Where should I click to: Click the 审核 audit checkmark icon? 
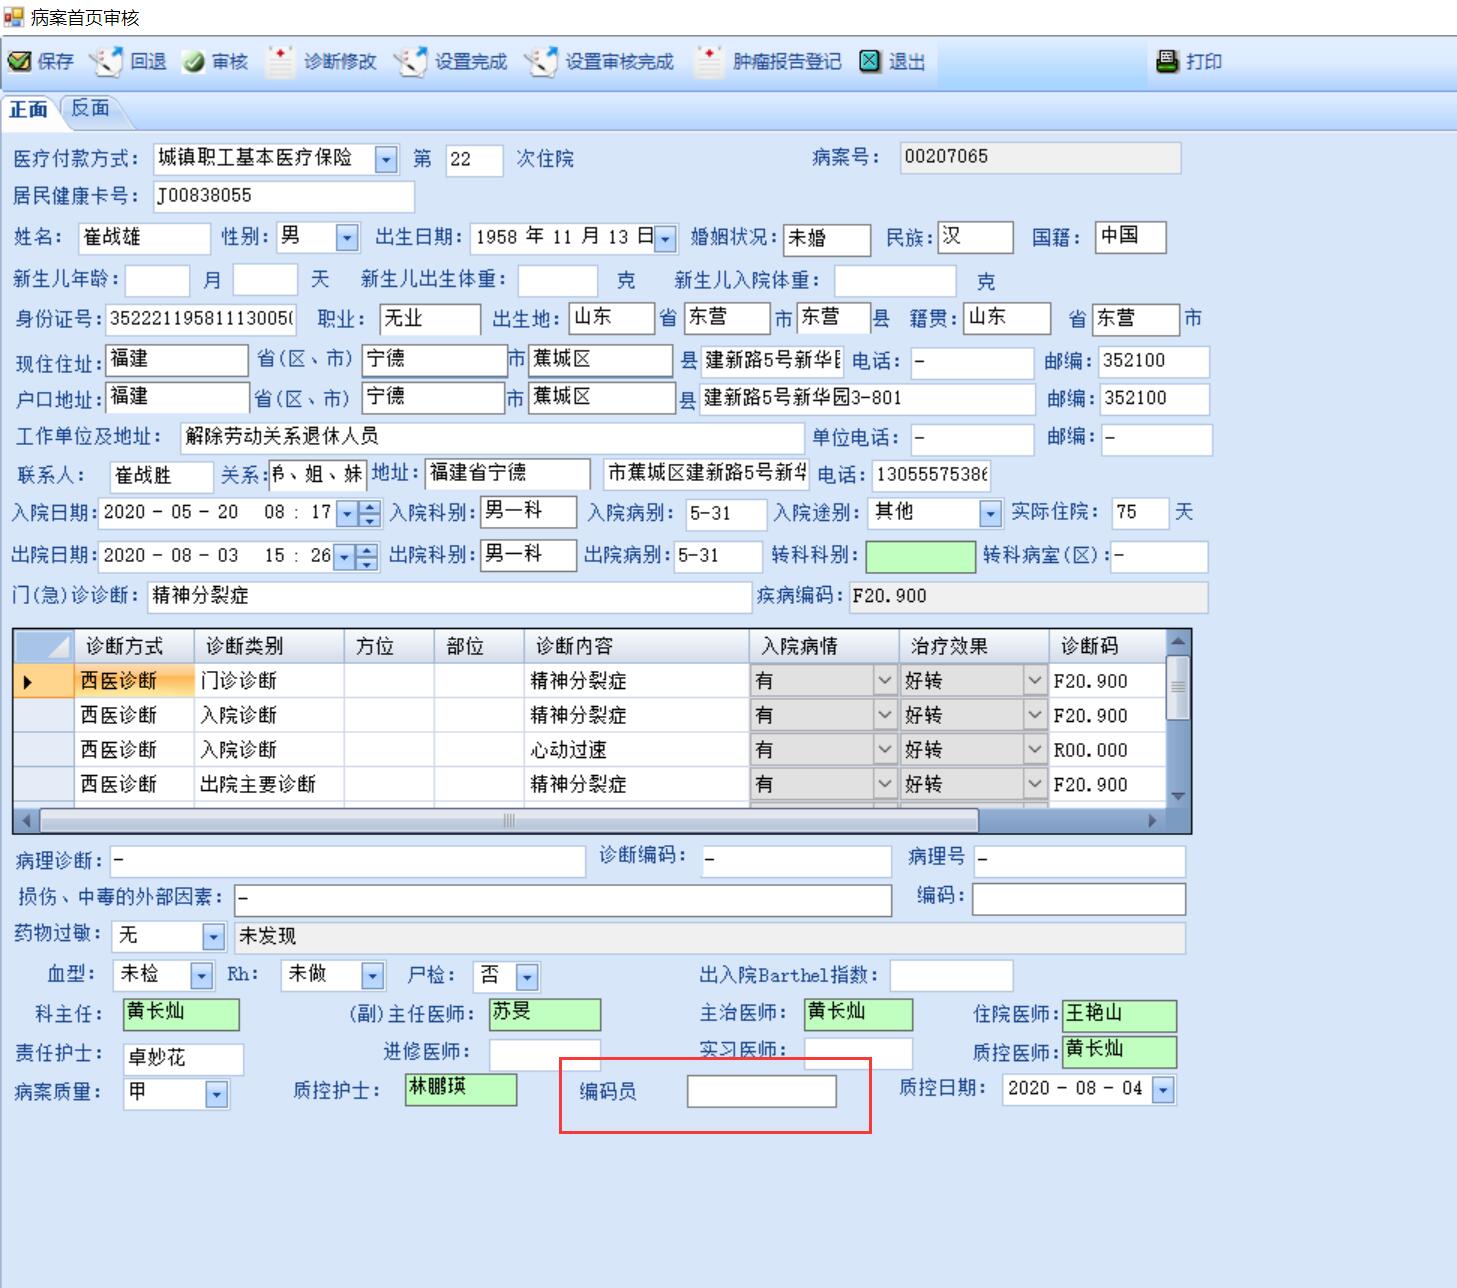[x=194, y=62]
